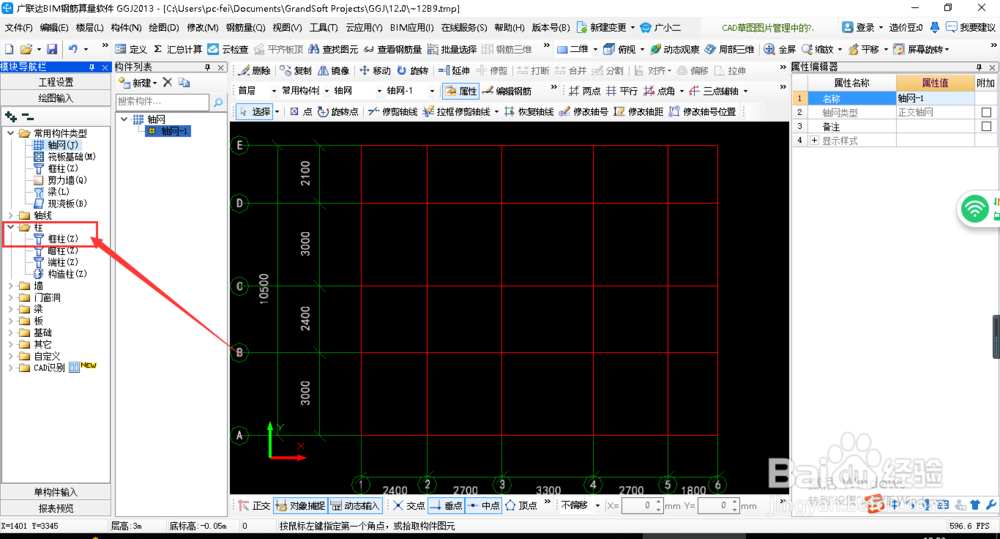
Task: Select the 两点 two-point auxiliary axis tool
Action: click(584, 91)
